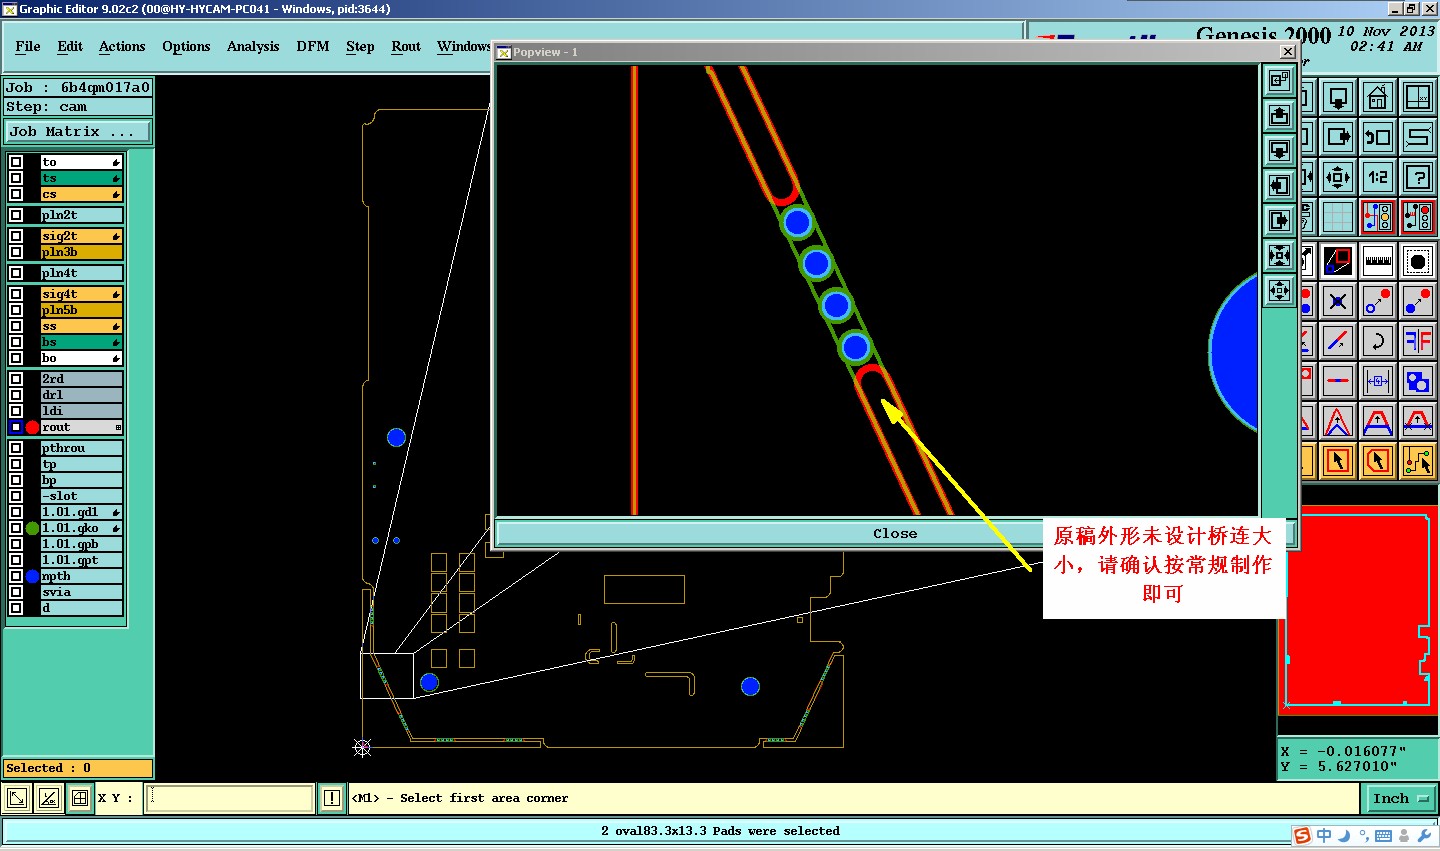Click the Sogou S input method icon
Screen dimensions: 1440x851
click(1302, 835)
